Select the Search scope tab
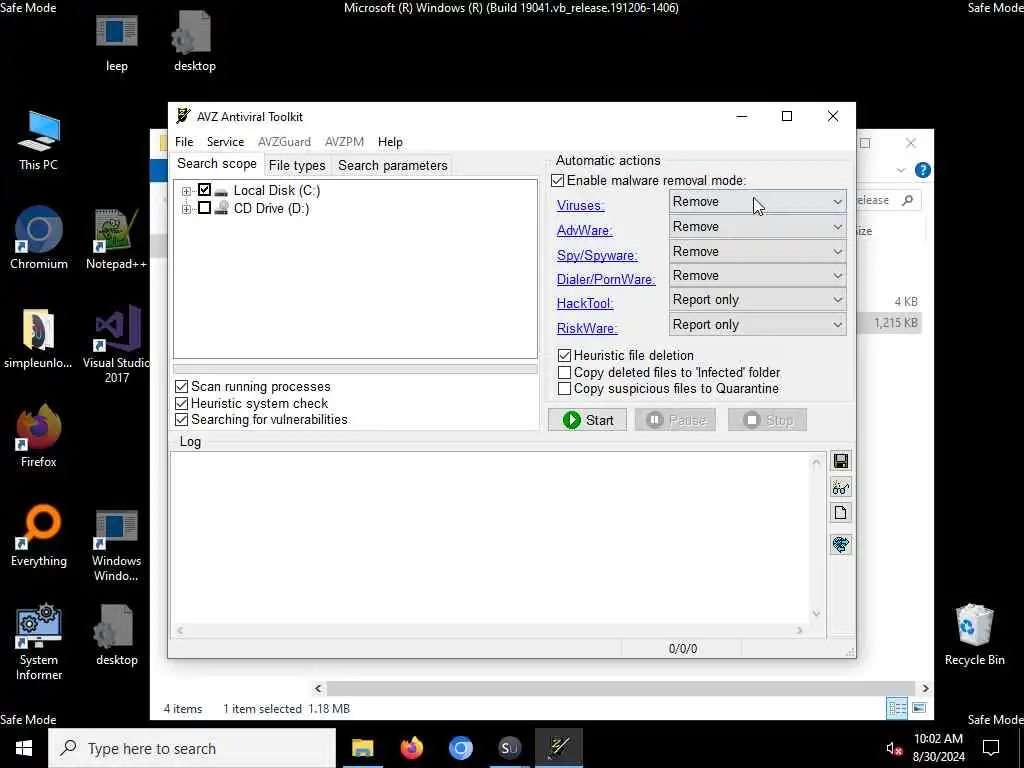1024x768 pixels. (x=217, y=164)
